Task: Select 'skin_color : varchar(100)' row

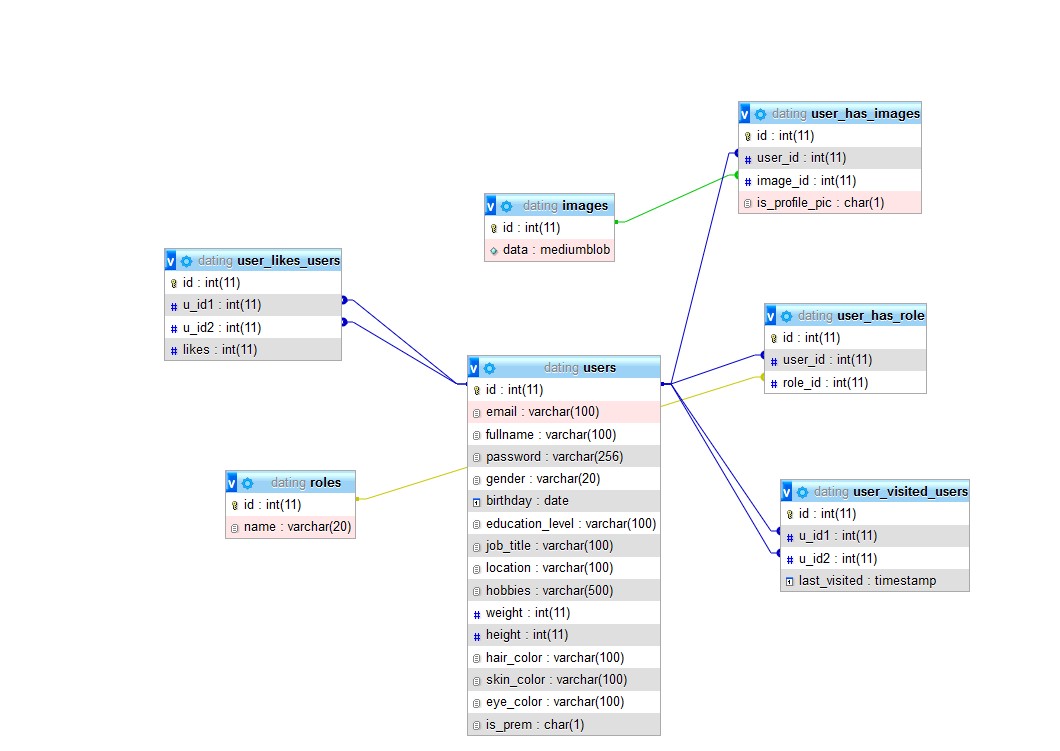Action: pos(564,679)
